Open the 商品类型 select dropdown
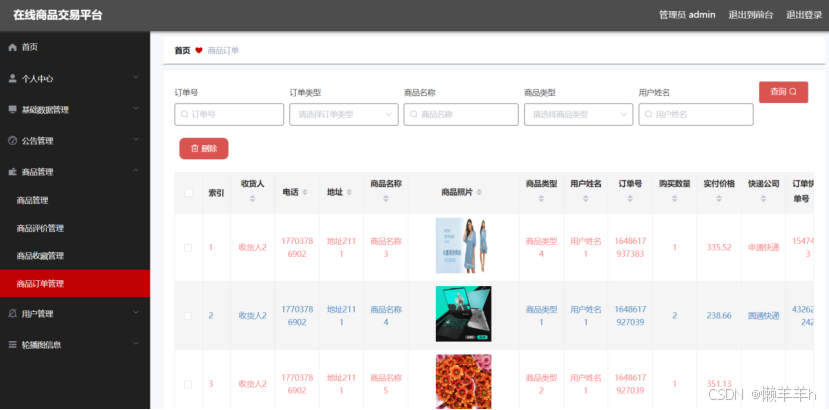This screenshot has width=829, height=410. click(578, 114)
